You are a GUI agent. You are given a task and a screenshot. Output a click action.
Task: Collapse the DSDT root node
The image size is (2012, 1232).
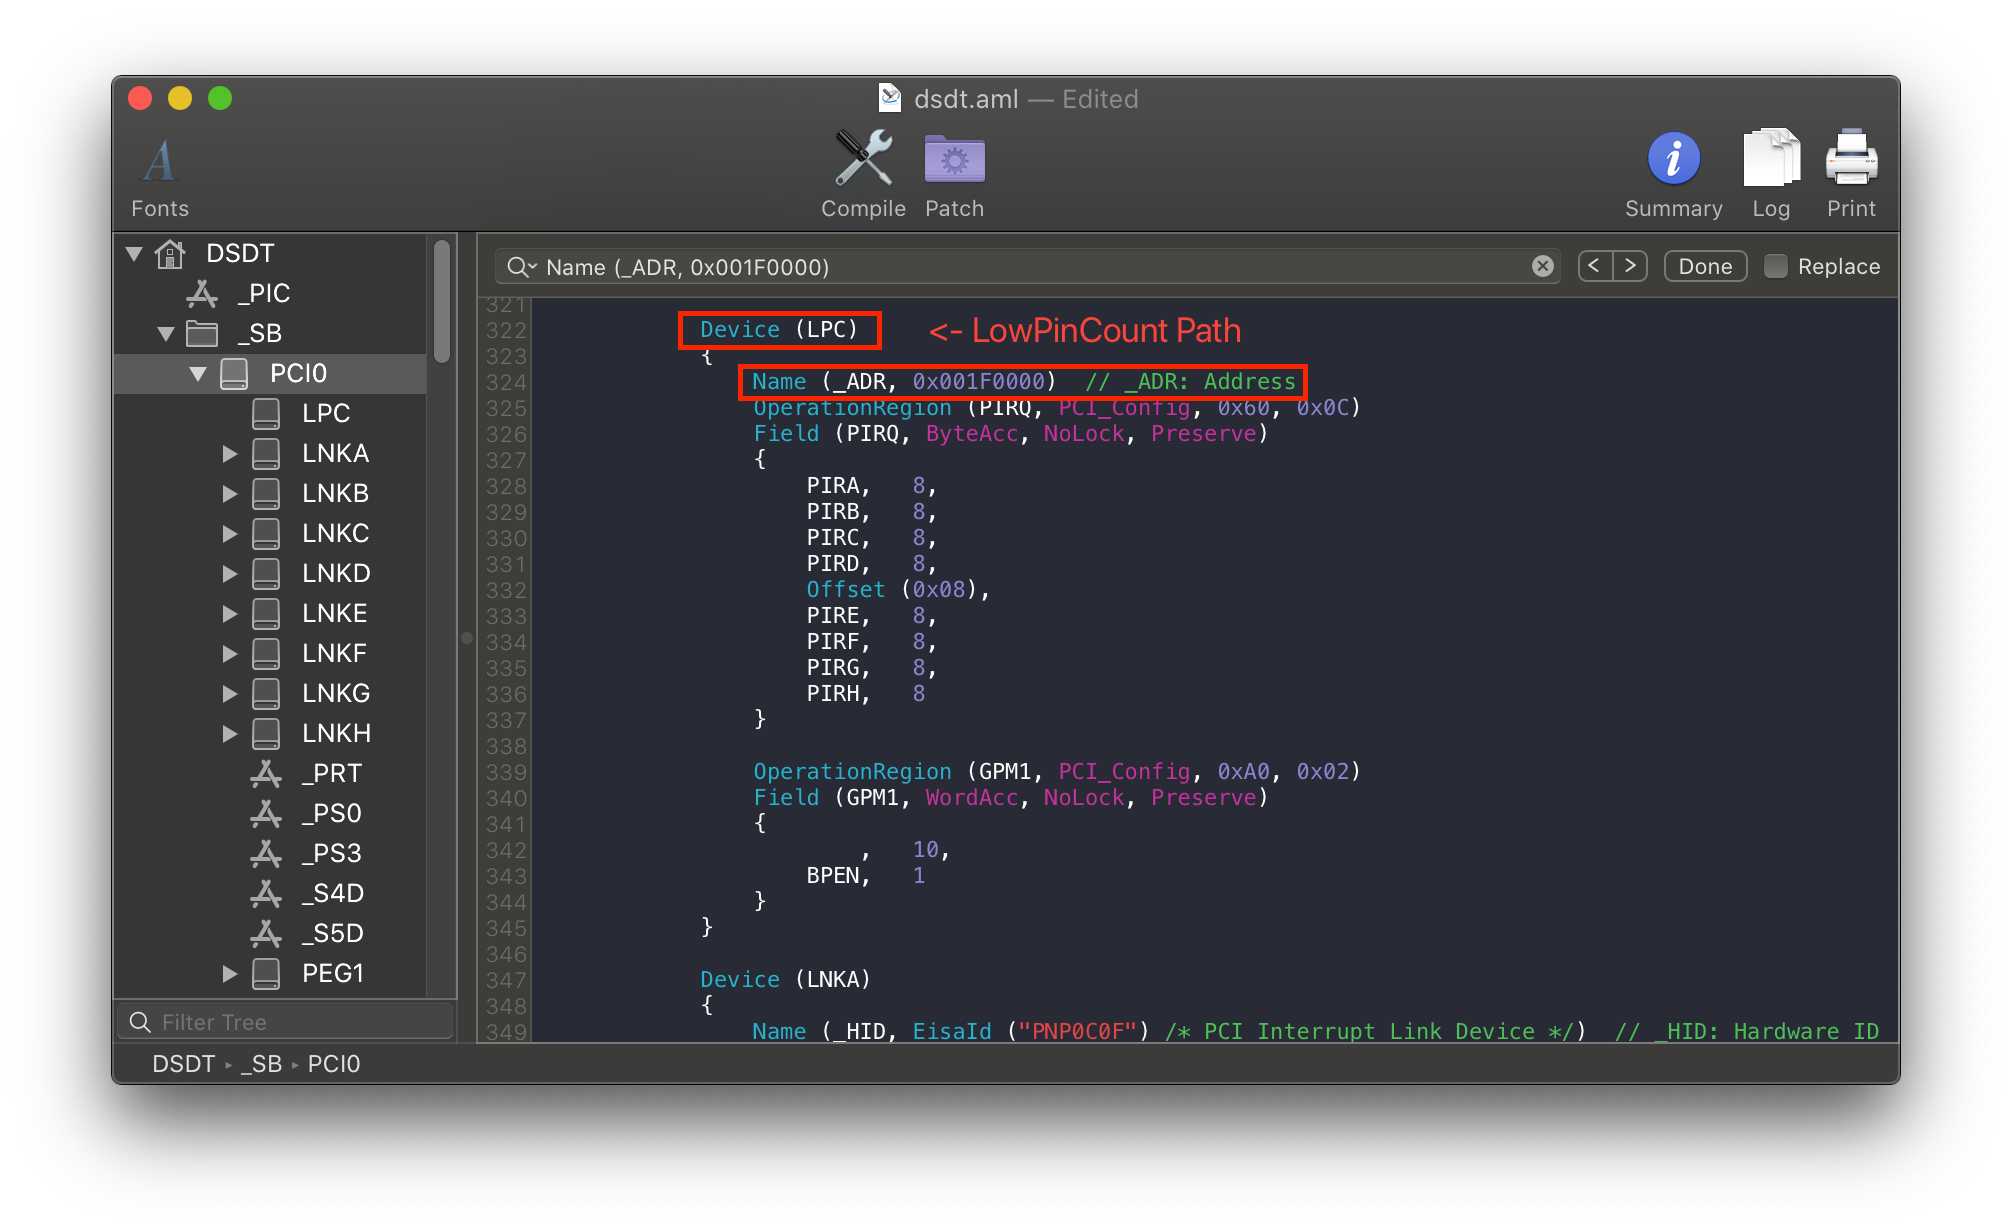click(x=134, y=253)
